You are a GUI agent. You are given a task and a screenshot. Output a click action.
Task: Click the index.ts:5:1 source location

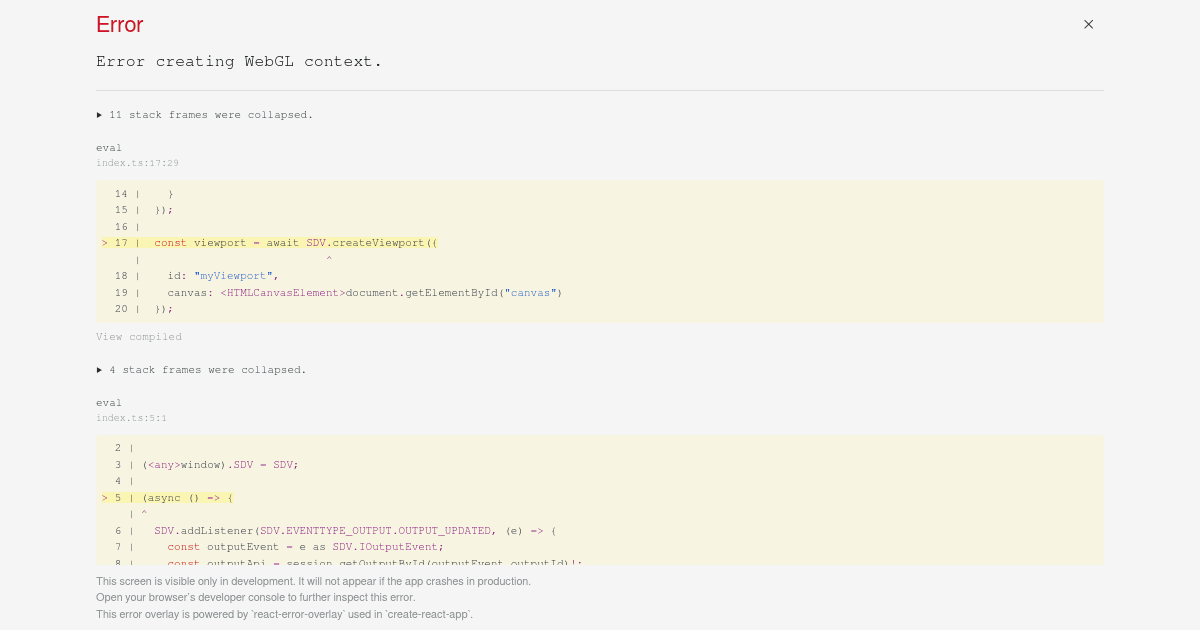(131, 418)
